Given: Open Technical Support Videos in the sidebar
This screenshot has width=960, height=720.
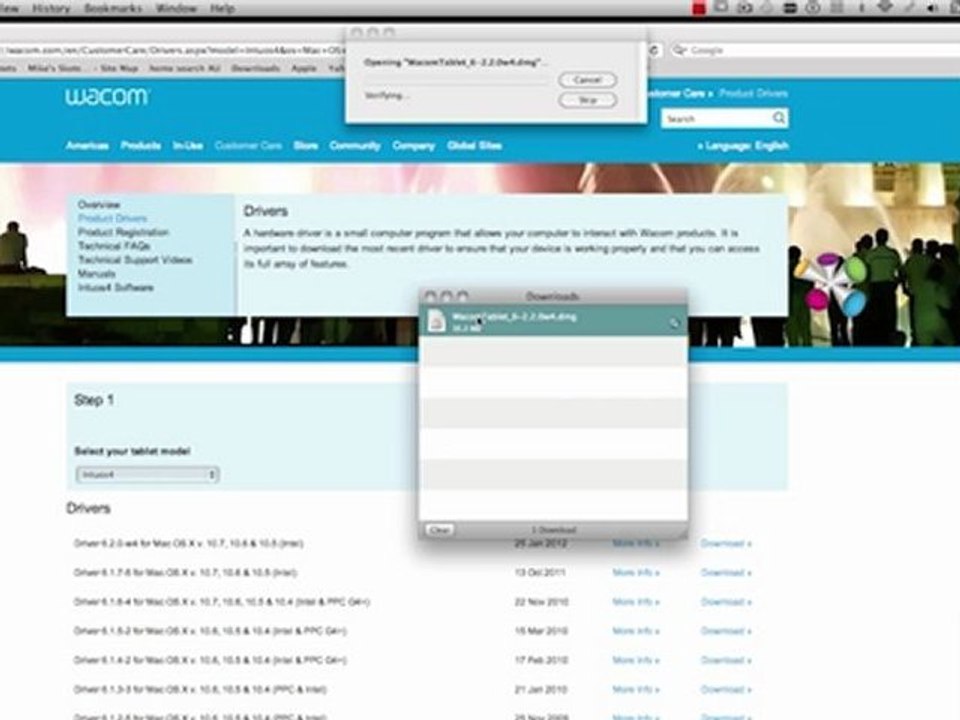Looking at the screenshot, I should click(135, 260).
